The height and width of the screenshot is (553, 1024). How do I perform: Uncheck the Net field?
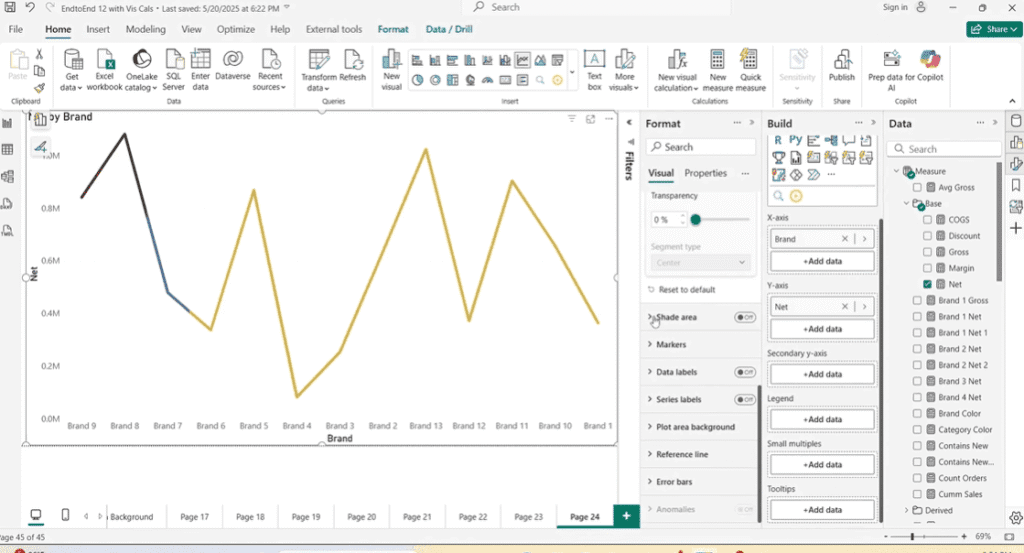click(x=927, y=284)
